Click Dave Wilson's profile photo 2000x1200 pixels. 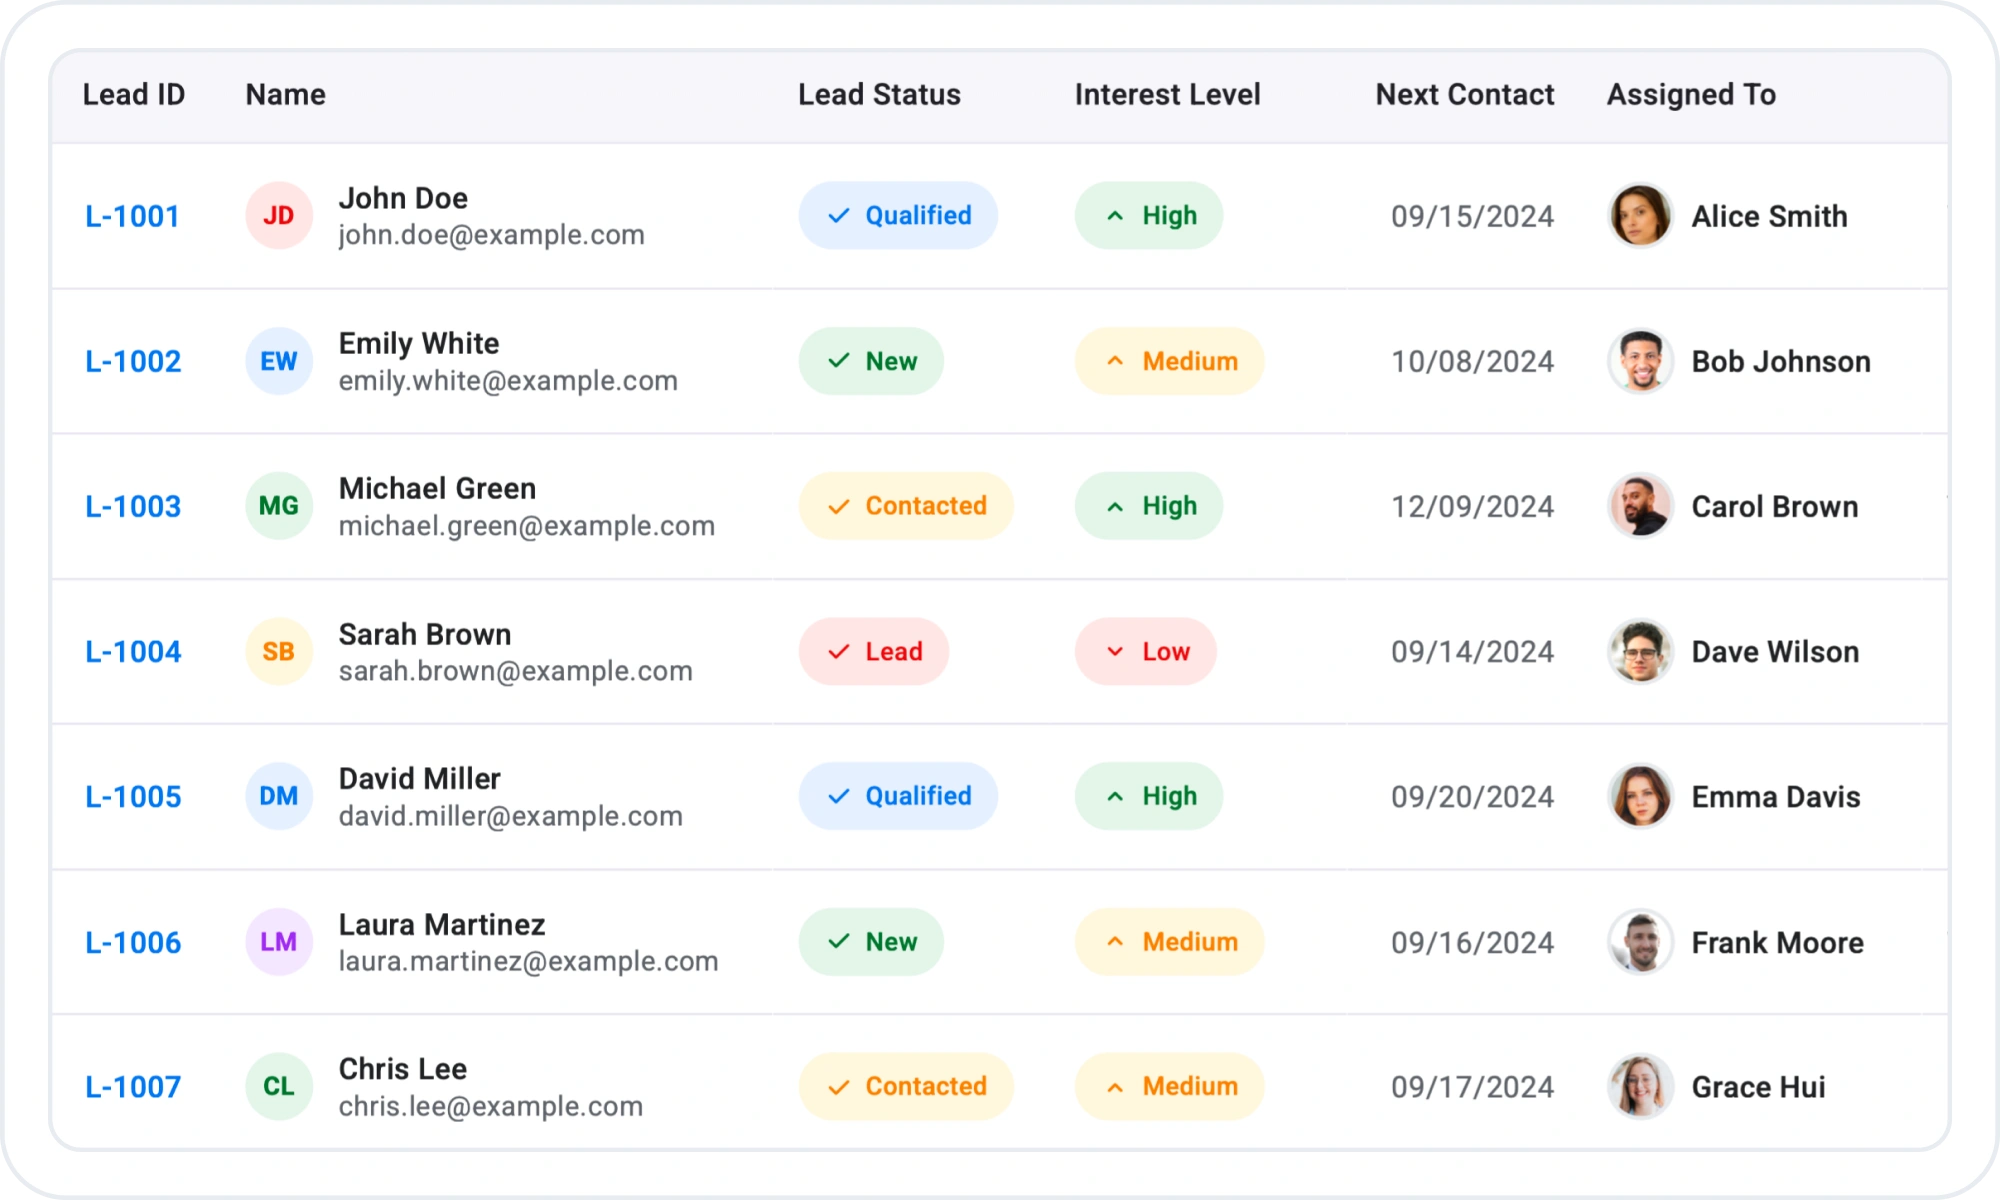tap(1640, 651)
